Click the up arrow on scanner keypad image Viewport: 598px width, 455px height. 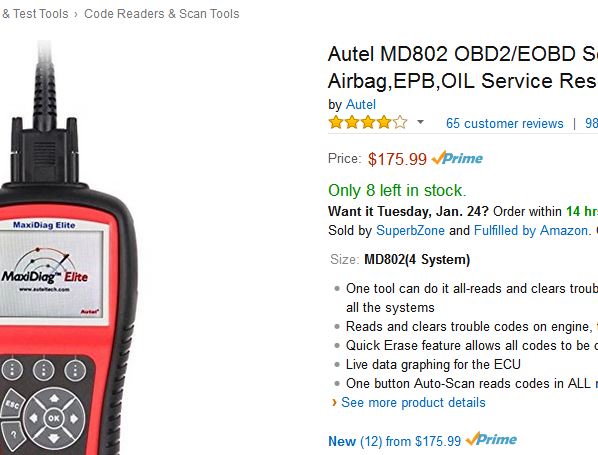point(54,399)
